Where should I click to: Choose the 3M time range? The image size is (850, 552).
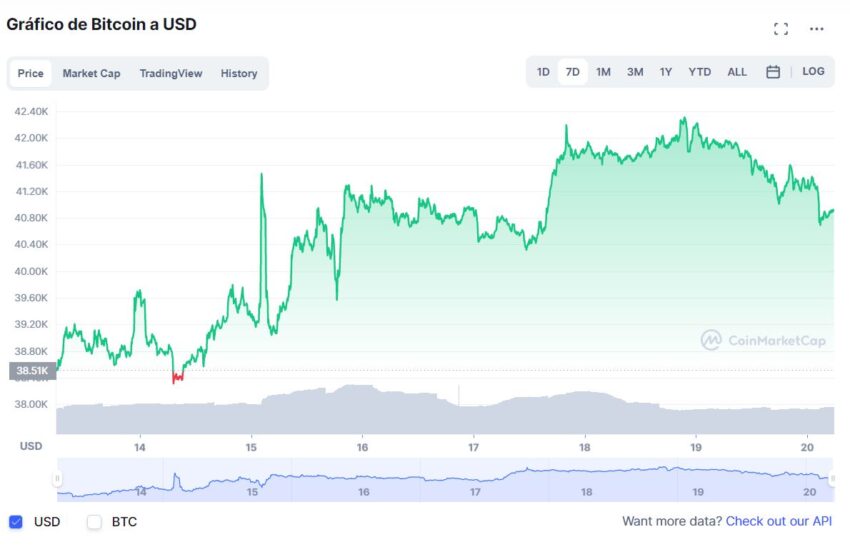click(x=635, y=72)
